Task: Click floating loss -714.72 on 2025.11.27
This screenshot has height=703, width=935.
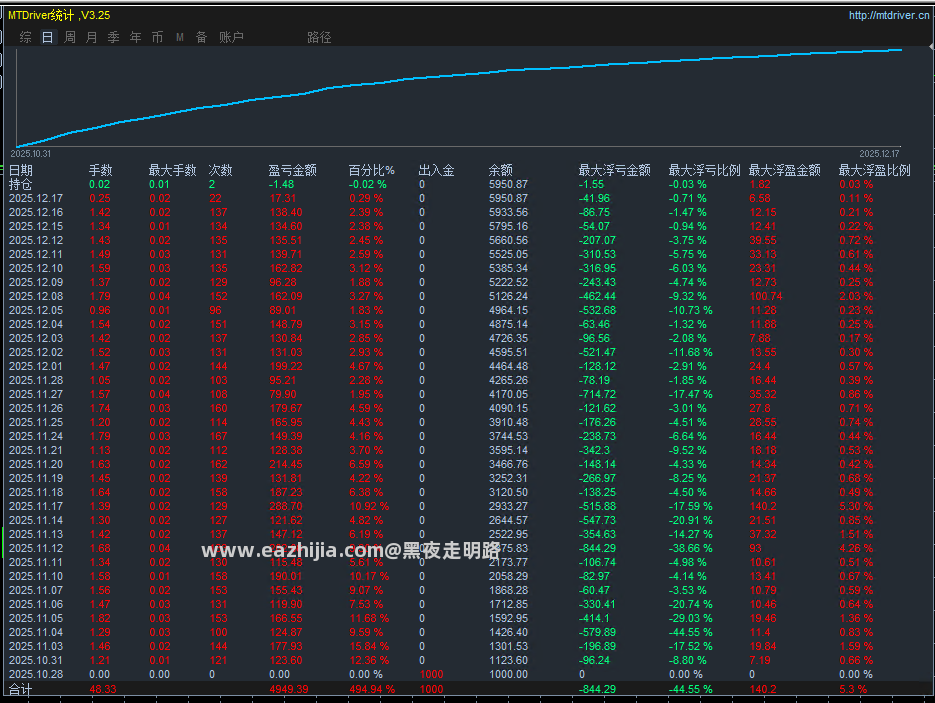Action: [597, 394]
